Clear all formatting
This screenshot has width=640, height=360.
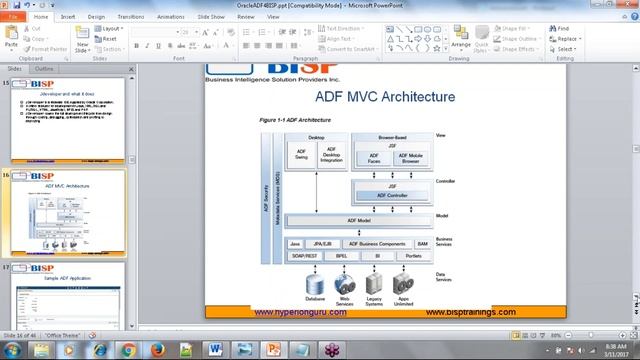231,32
